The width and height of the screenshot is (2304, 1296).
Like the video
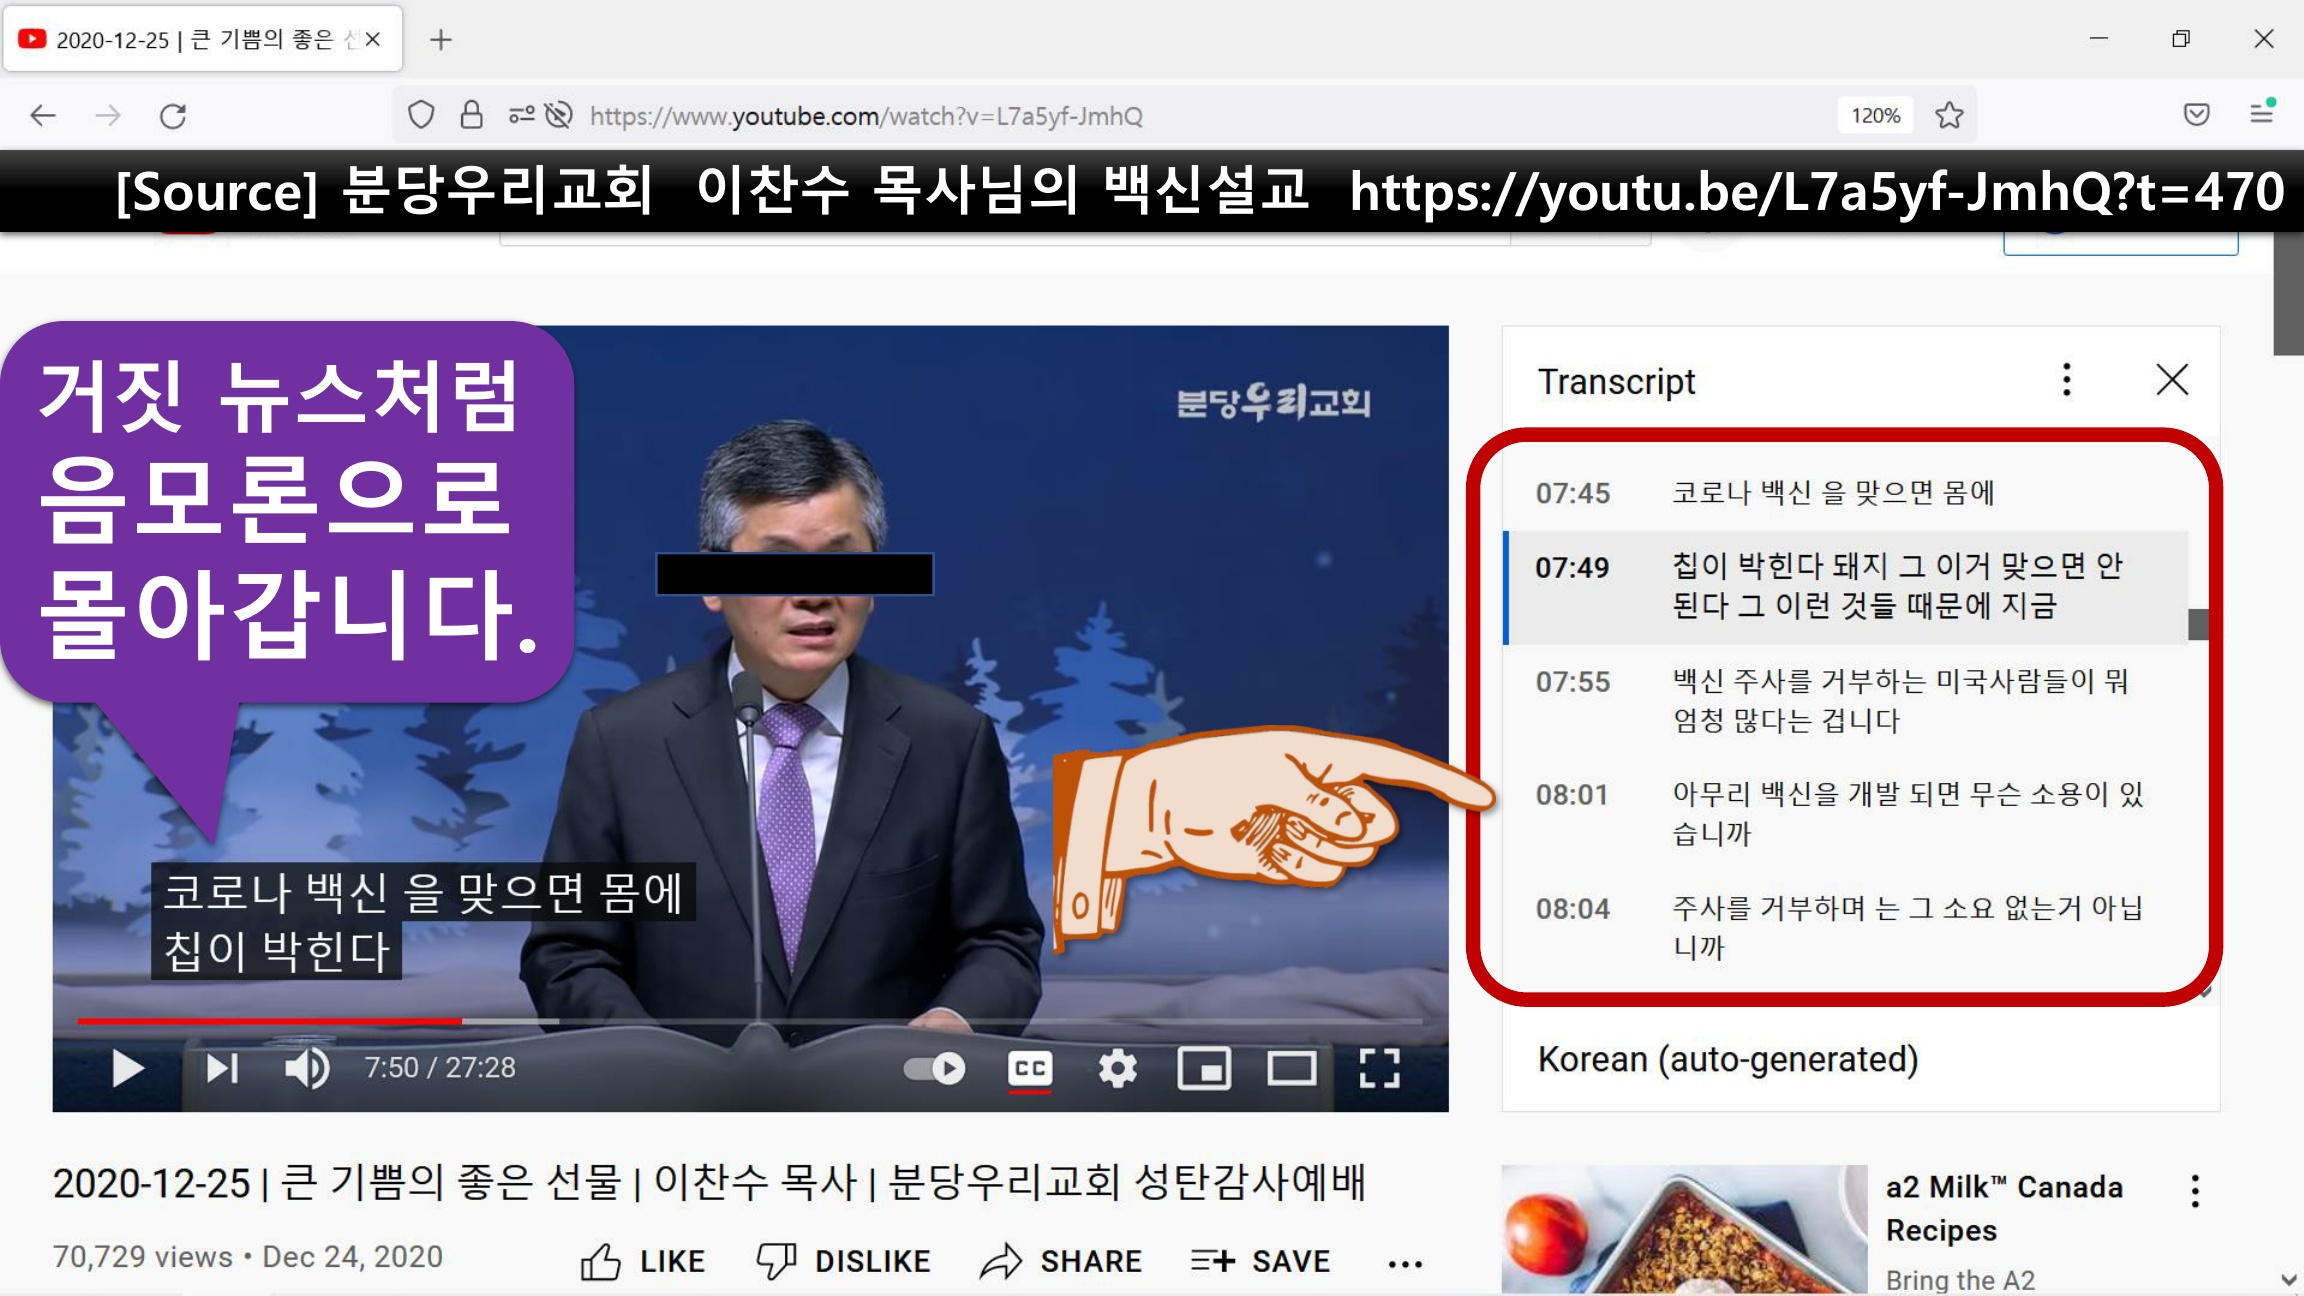643,1261
